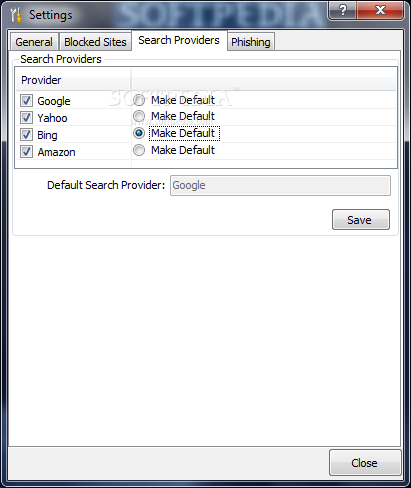Select Make Default radio for Bing

coord(139,133)
